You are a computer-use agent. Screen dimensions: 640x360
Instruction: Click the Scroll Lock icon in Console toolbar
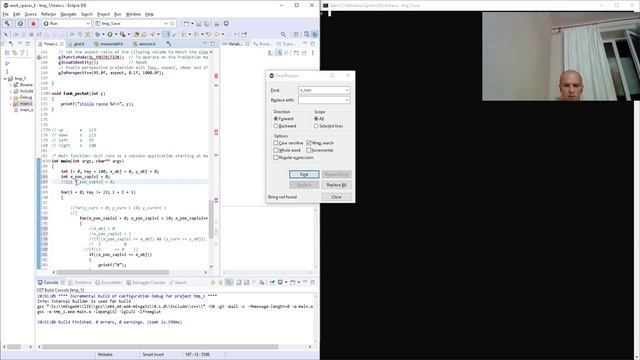pyautogui.click(x=246, y=282)
